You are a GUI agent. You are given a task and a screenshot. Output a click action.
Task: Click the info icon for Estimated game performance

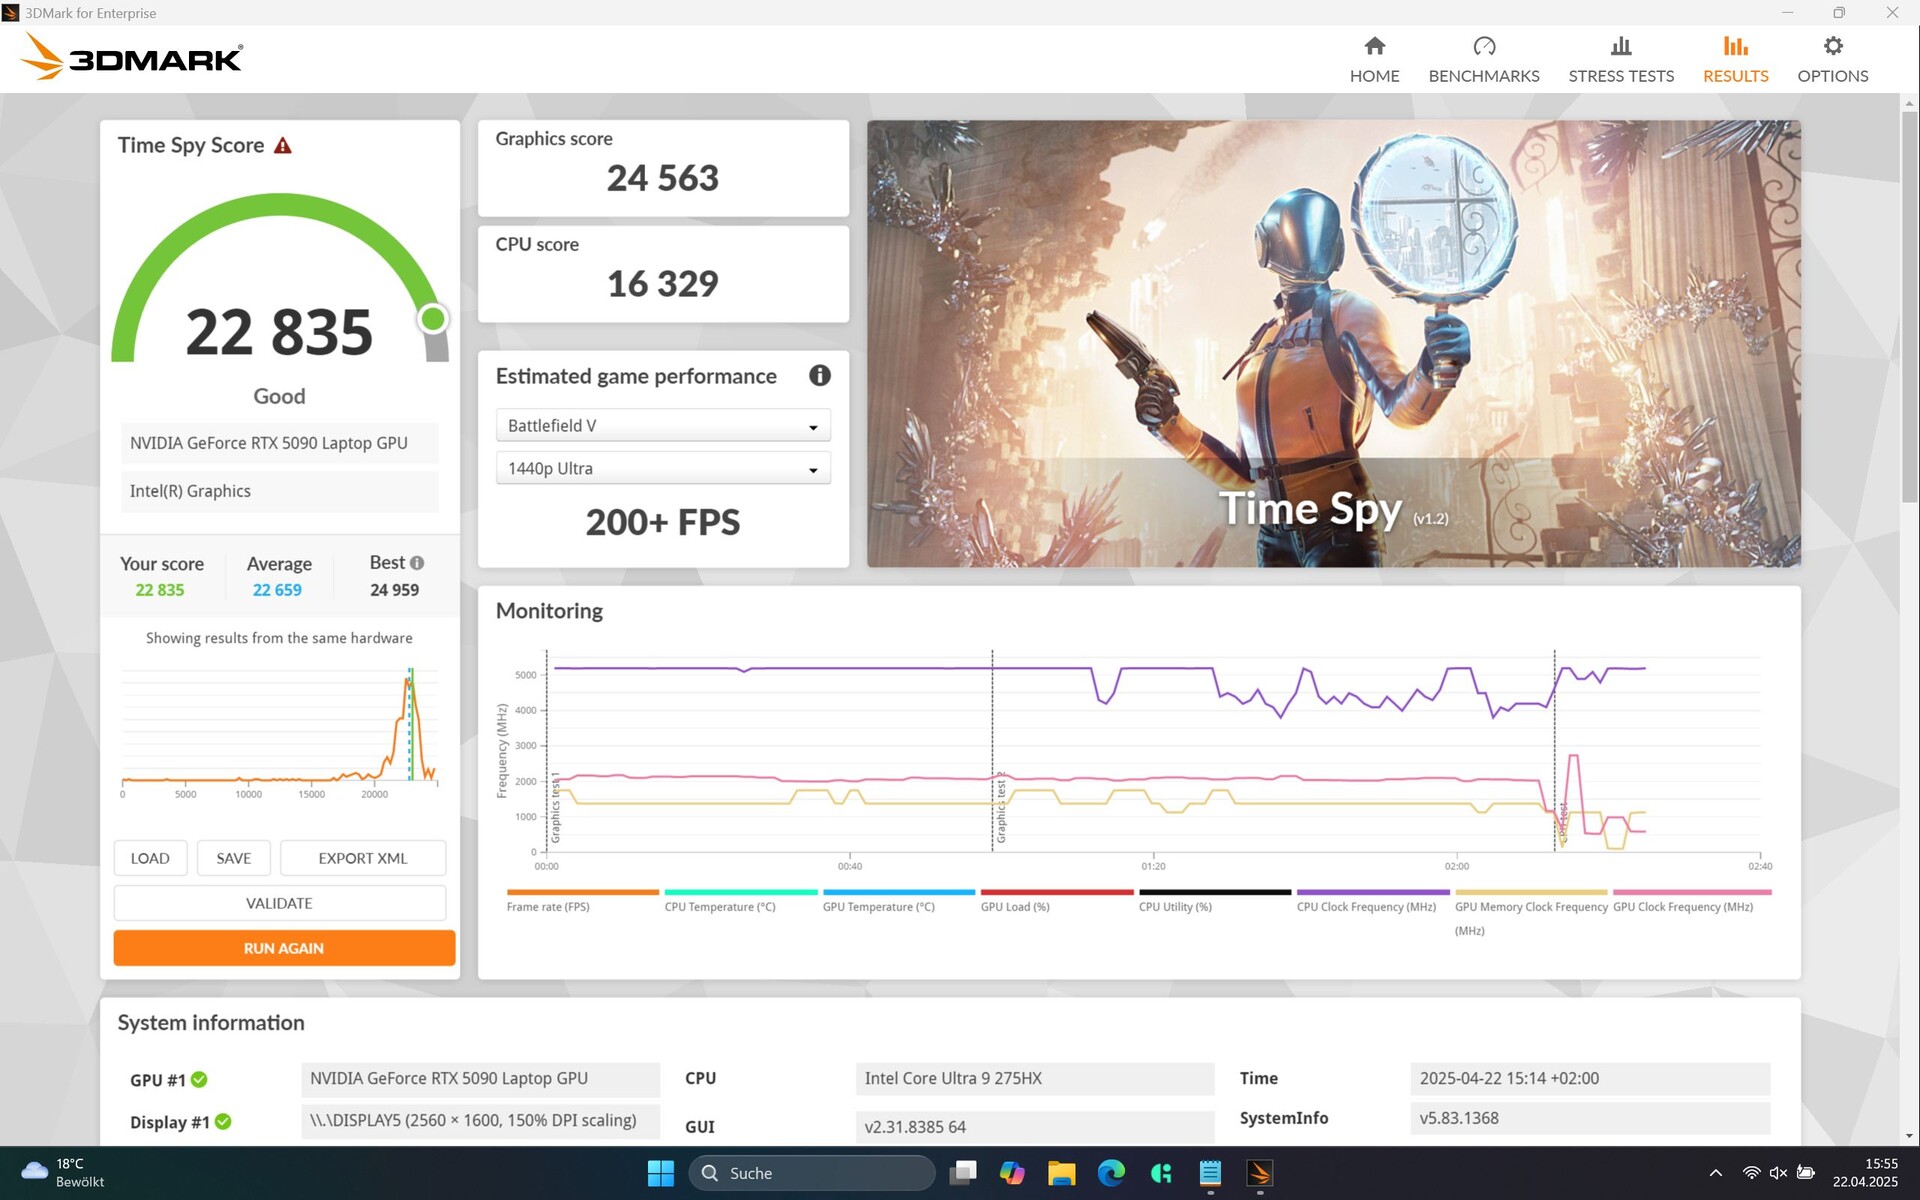(819, 376)
